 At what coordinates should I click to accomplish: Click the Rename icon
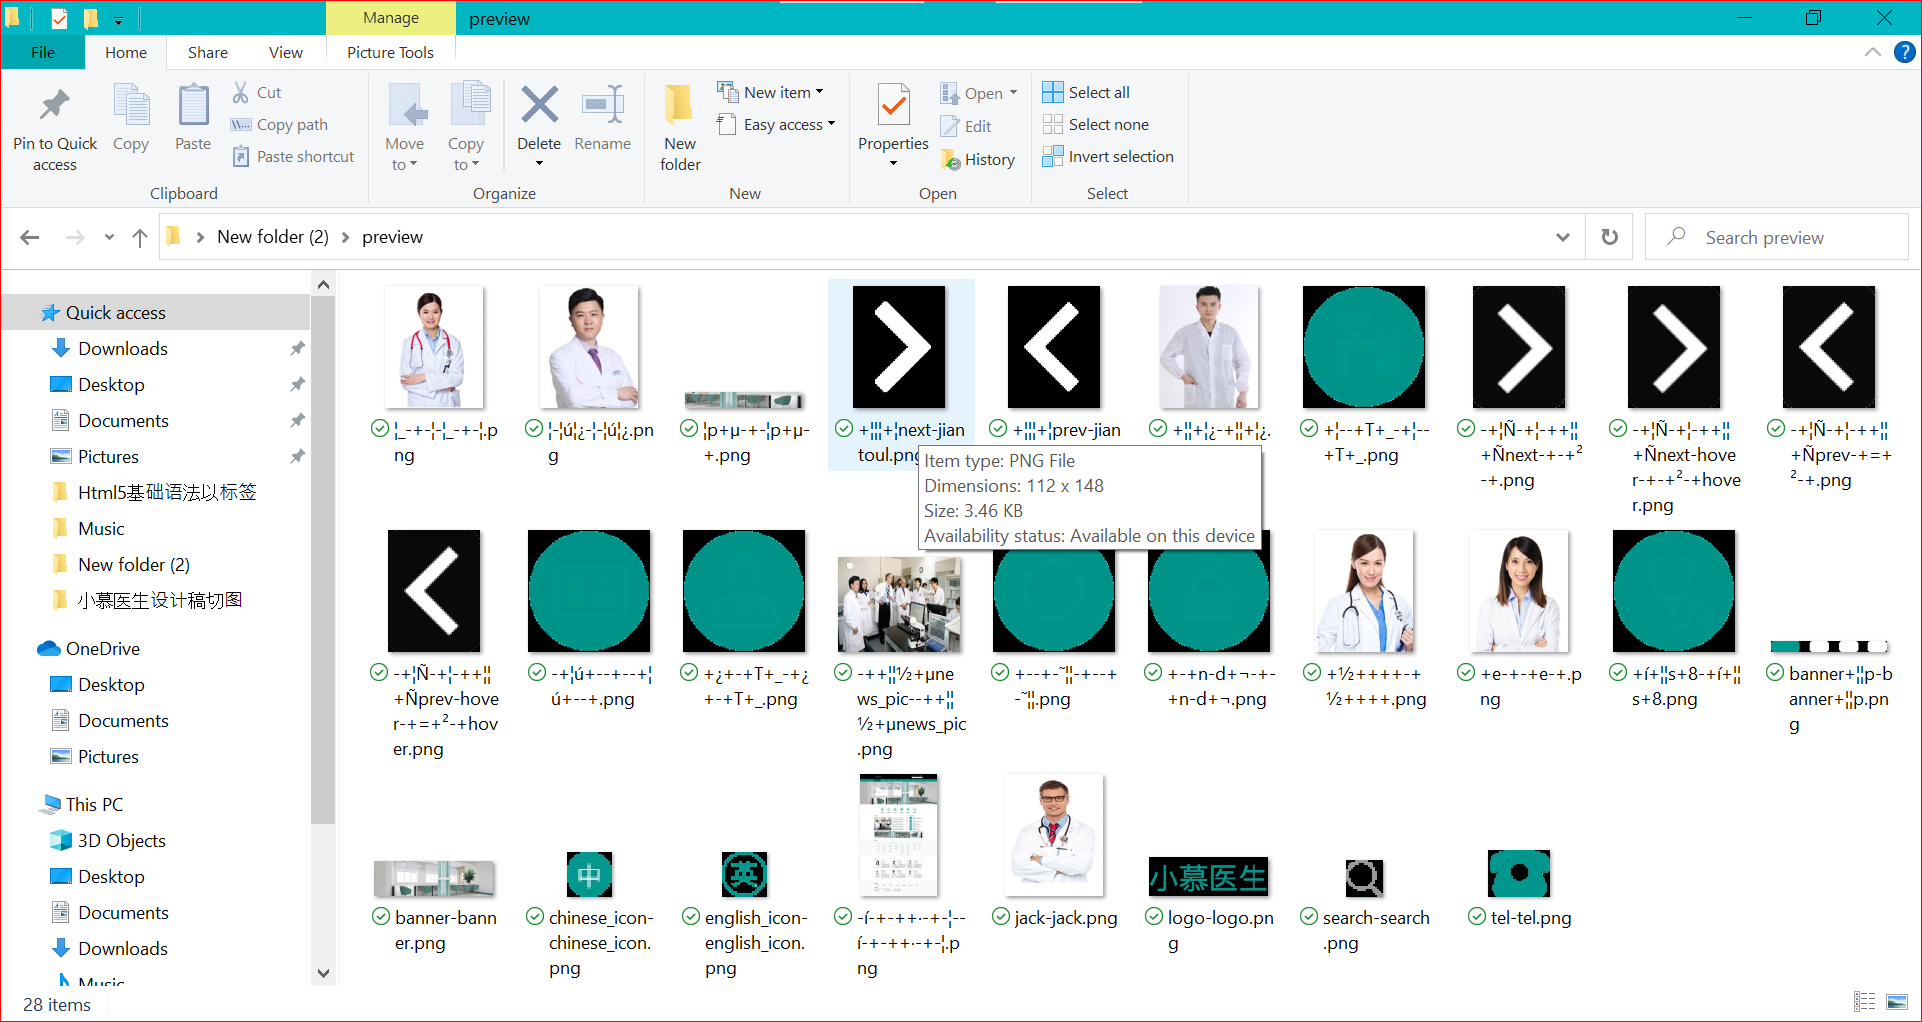[x=603, y=104]
